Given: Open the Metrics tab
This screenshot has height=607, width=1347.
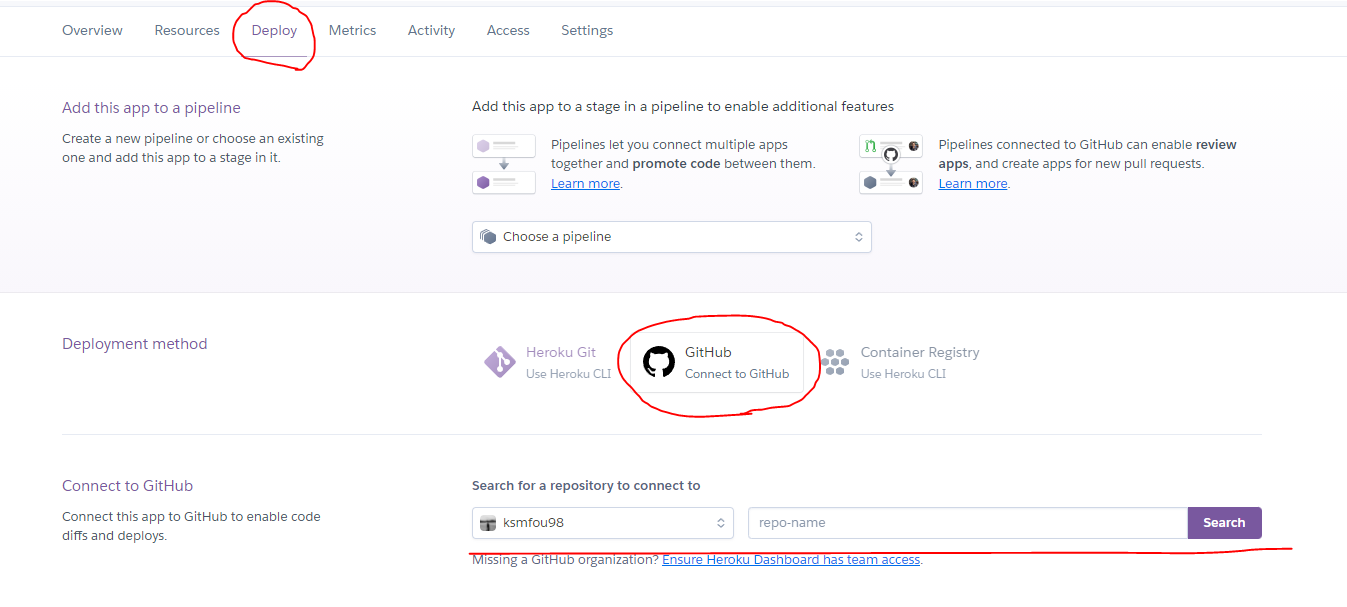Looking at the screenshot, I should (352, 31).
